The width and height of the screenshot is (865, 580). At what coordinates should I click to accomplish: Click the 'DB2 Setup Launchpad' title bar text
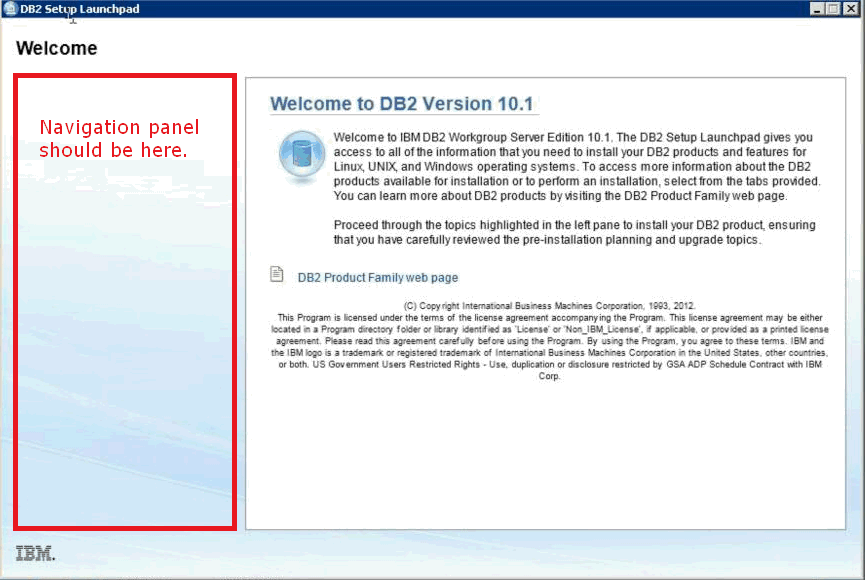[x=80, y=9]
